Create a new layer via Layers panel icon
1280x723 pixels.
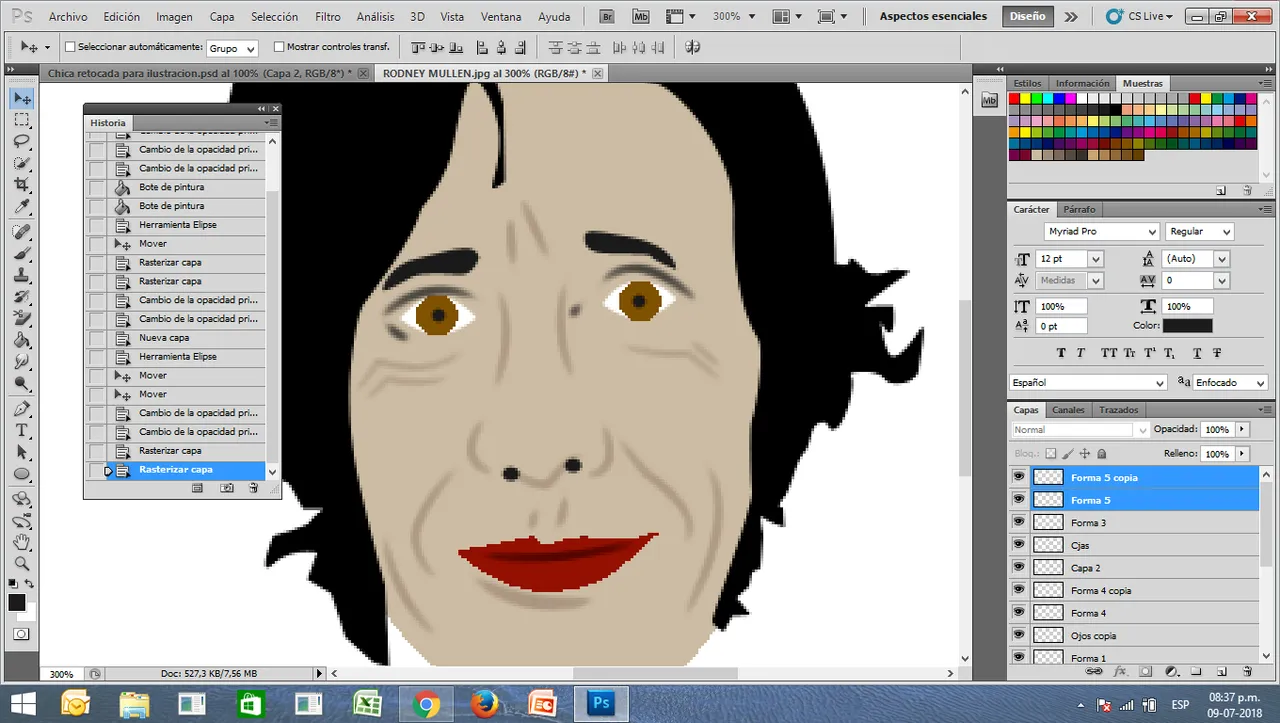point(1221,672)
